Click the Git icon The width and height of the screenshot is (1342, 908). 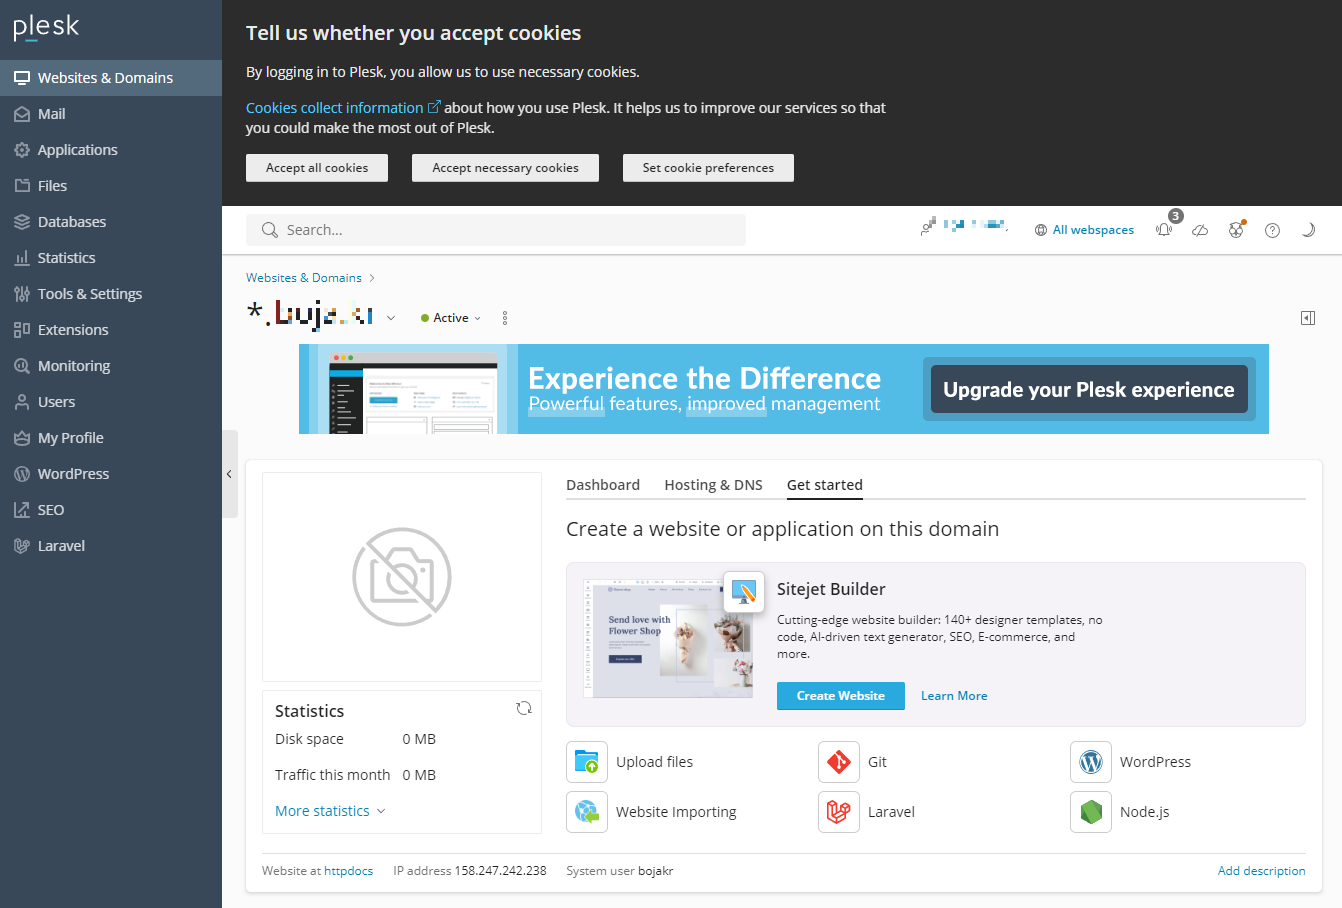coord(839,762)
